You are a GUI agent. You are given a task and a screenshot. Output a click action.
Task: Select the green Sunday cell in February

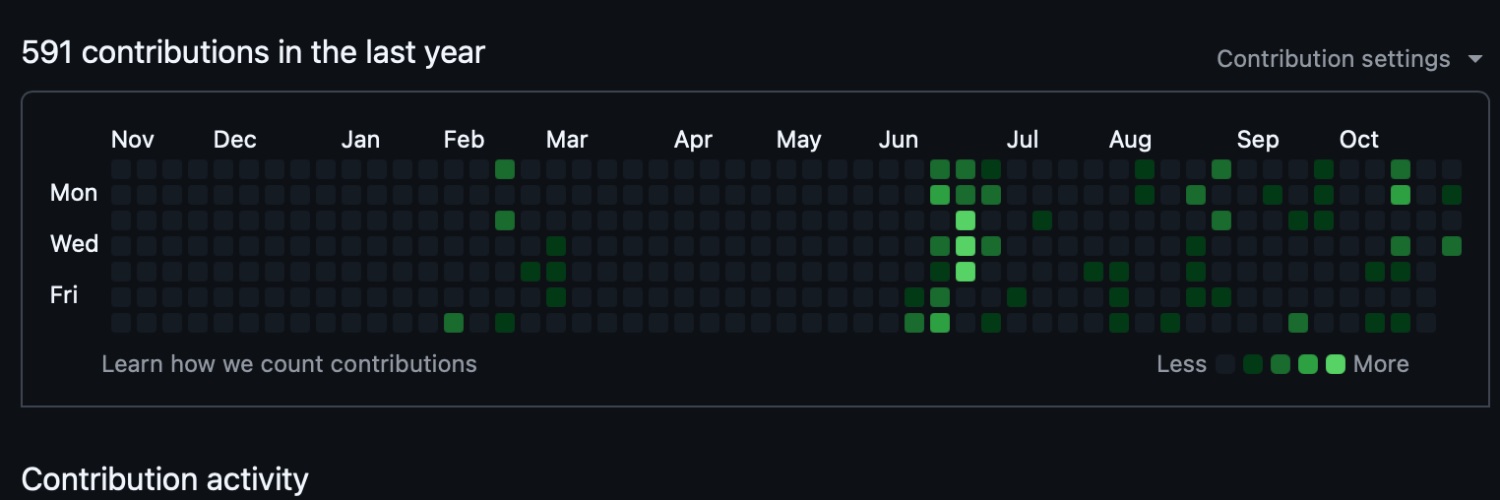click(505, 169)
